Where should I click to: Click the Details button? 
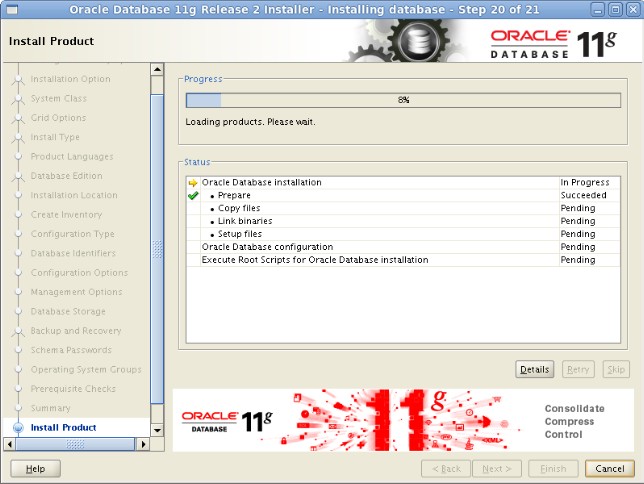534,369
